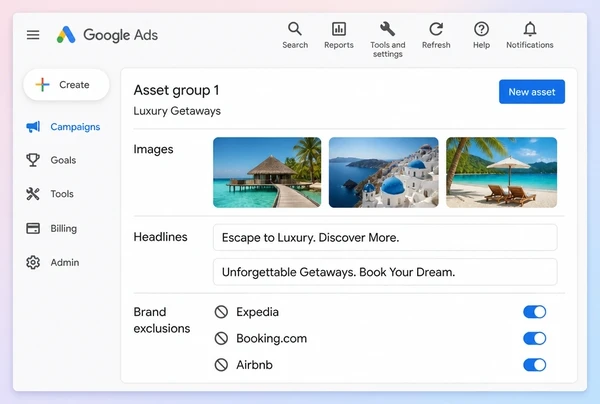This screenshot has height=404, width=600.
Task: Disable the Airbnb brand exclusion switch
Action: pyautogui.click(x=535, y=365)
